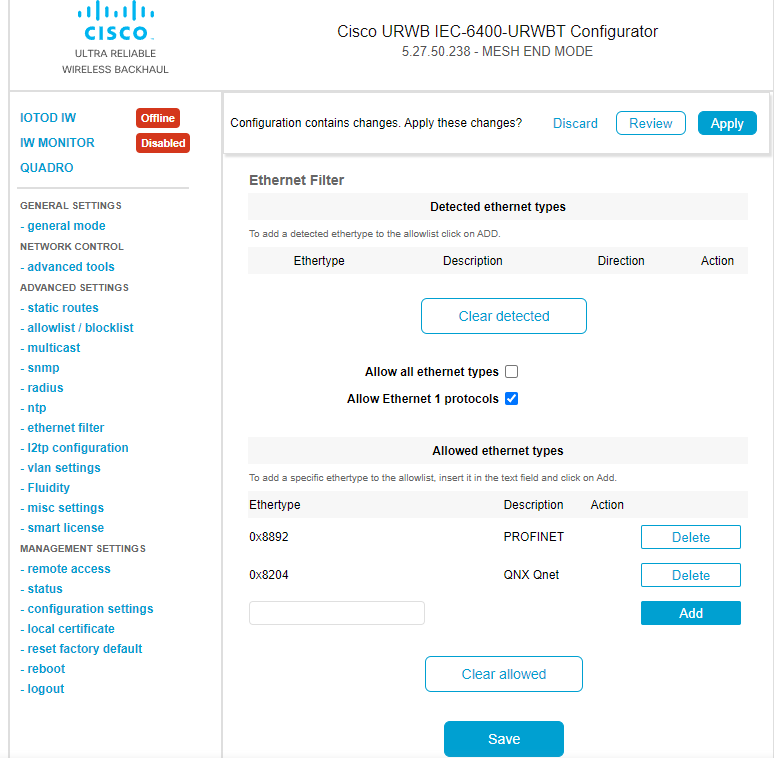Click Add to add ethertype

point(691,613)
